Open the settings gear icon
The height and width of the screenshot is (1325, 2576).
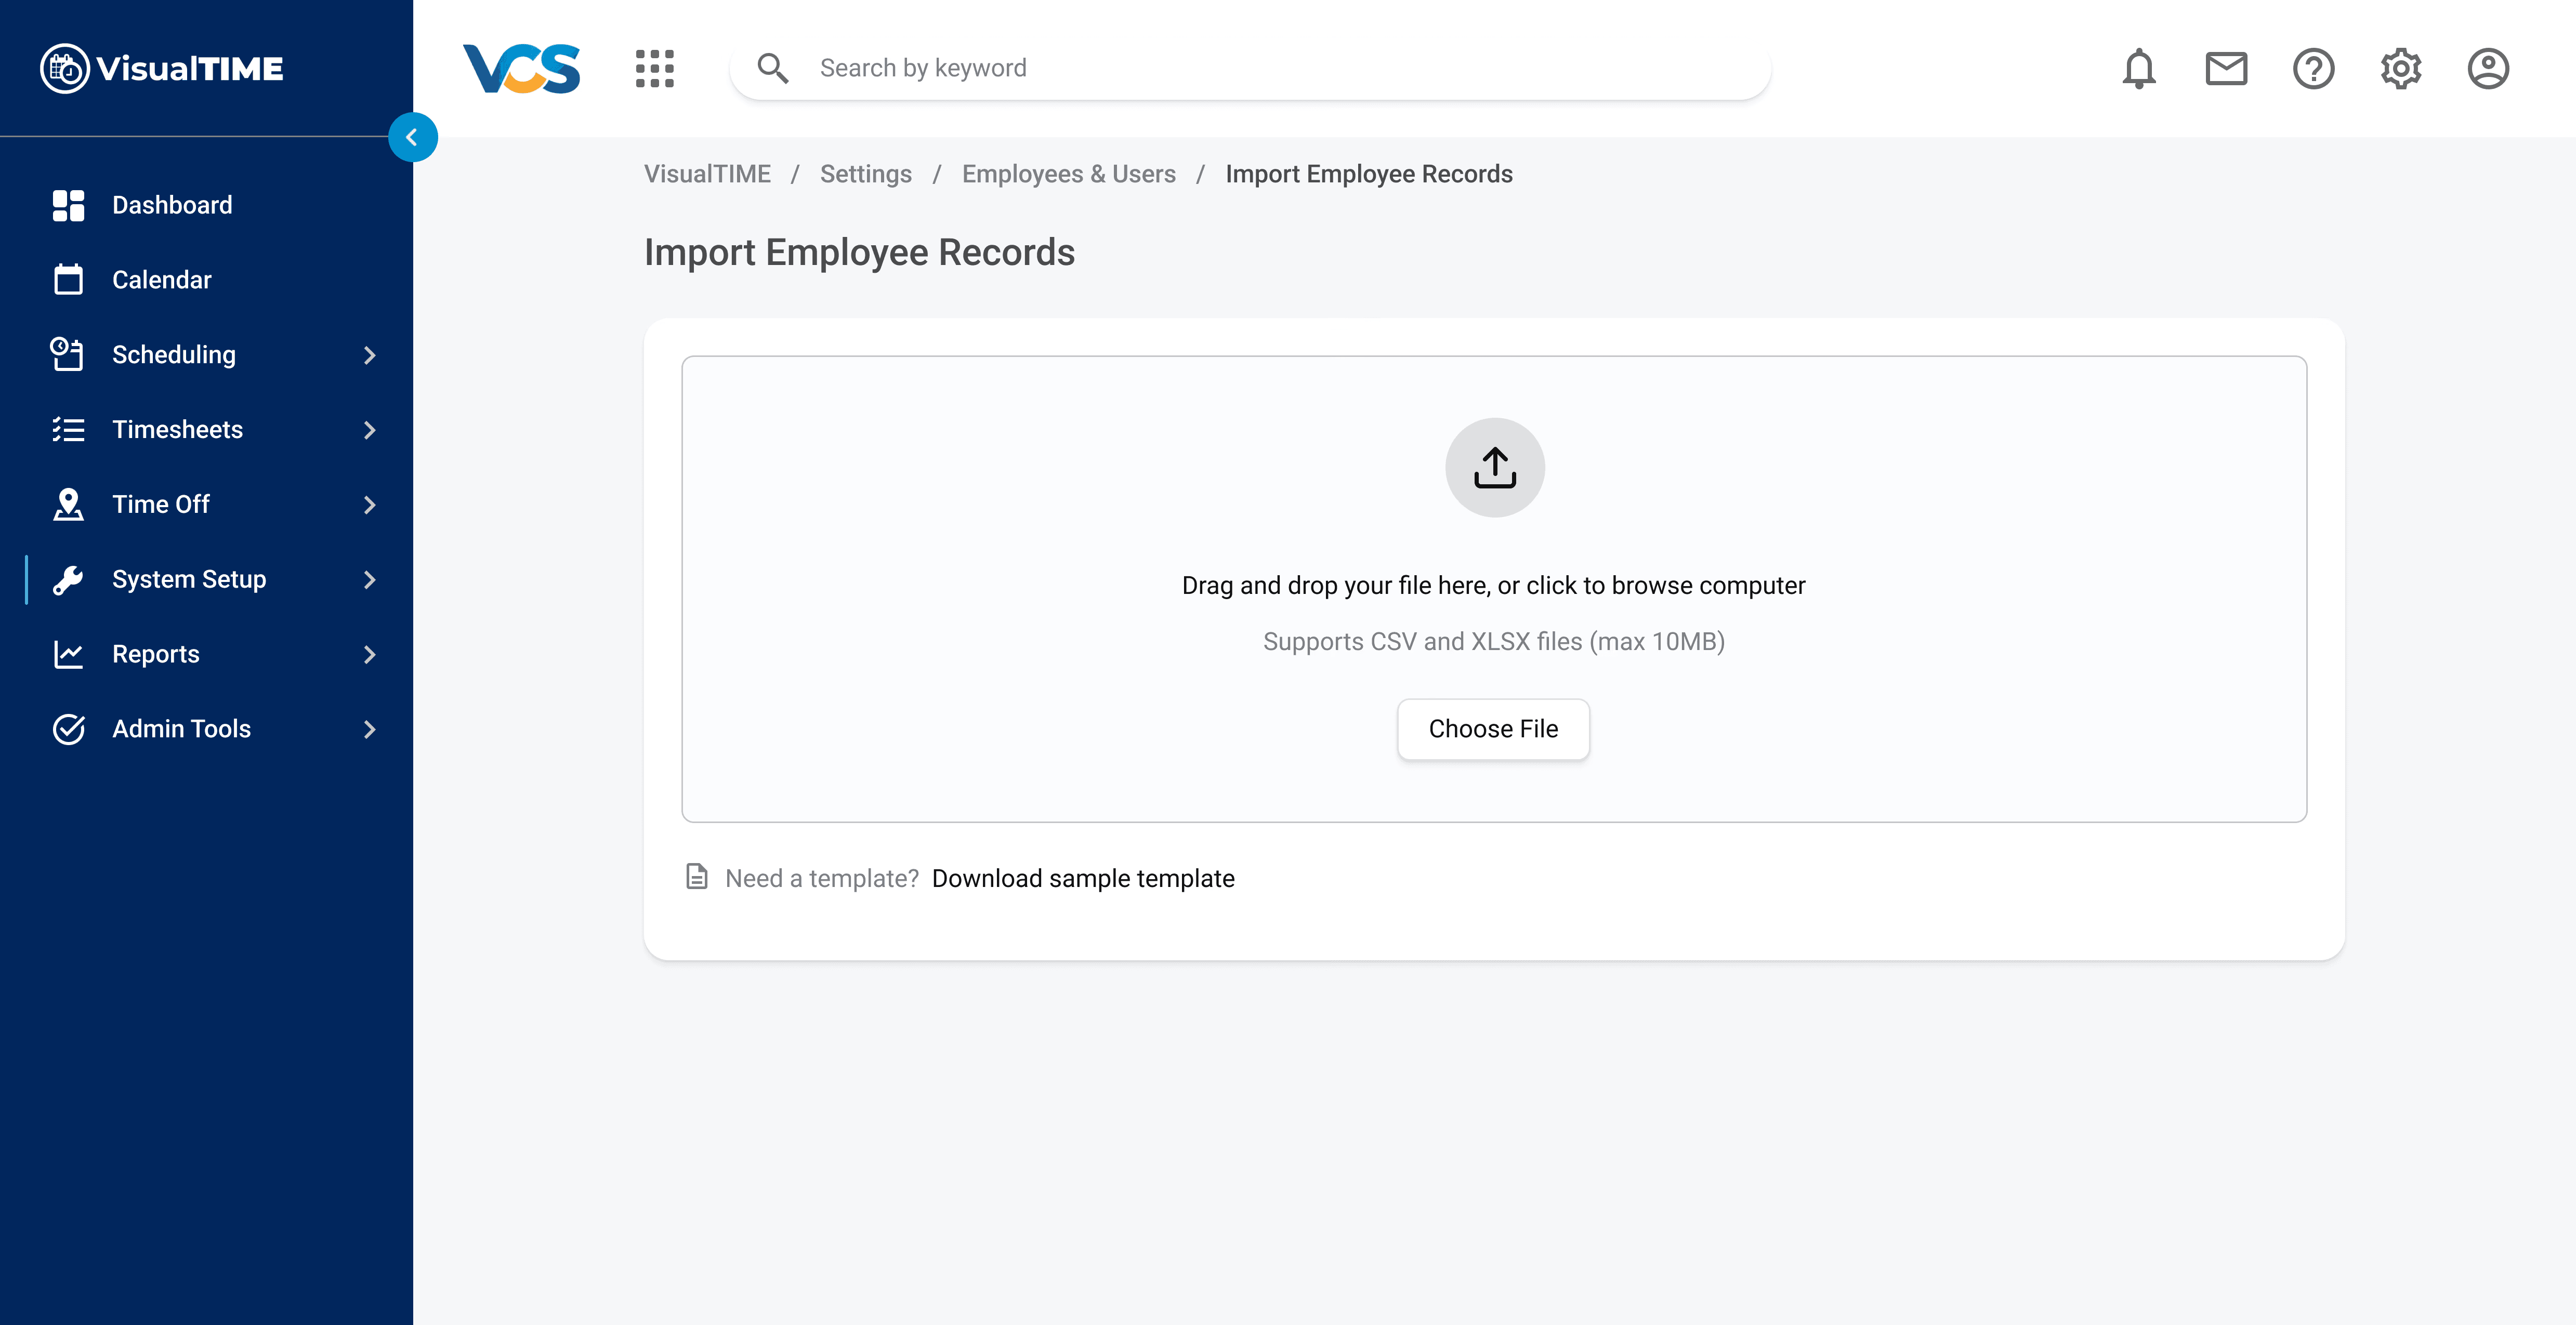tap(2400, 68)
